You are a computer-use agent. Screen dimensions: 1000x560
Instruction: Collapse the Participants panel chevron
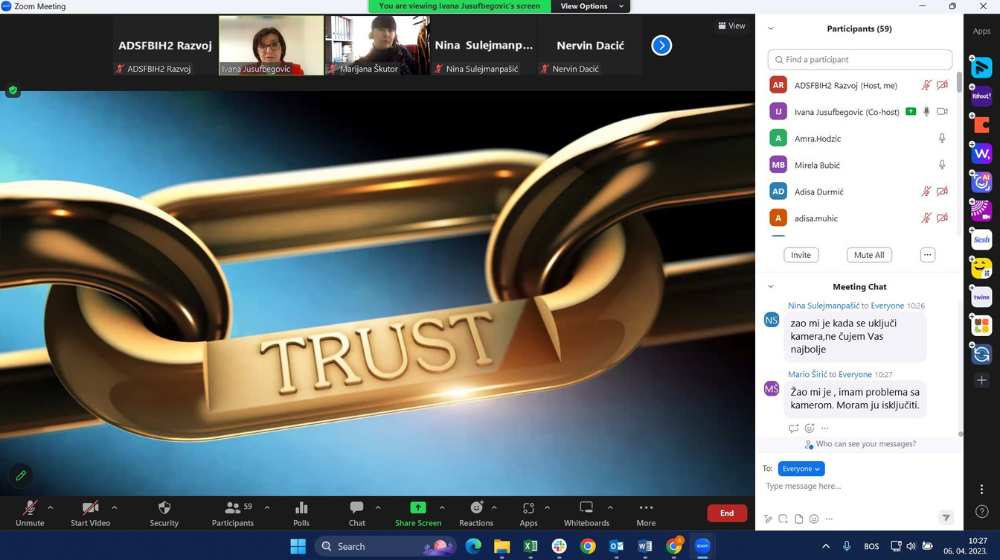770,29
